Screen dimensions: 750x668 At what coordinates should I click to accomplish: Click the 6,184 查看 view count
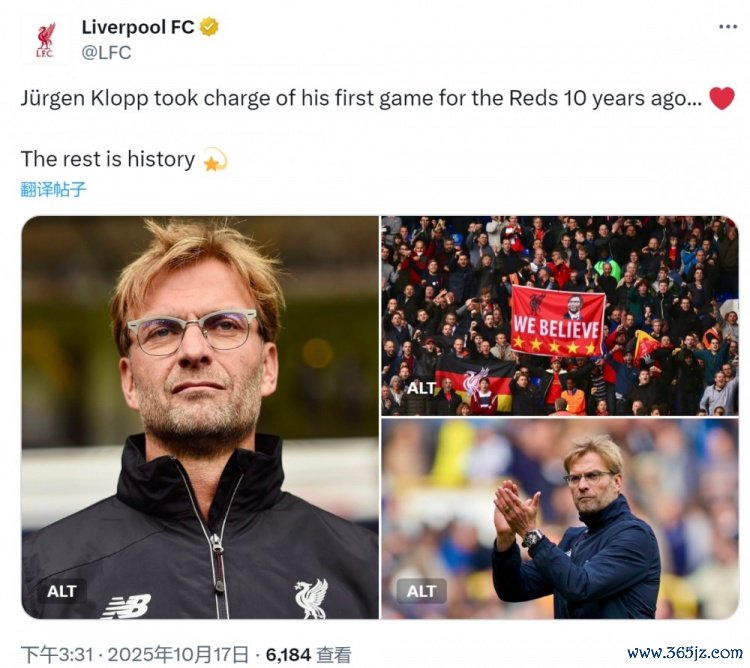[x=309, y=654]
